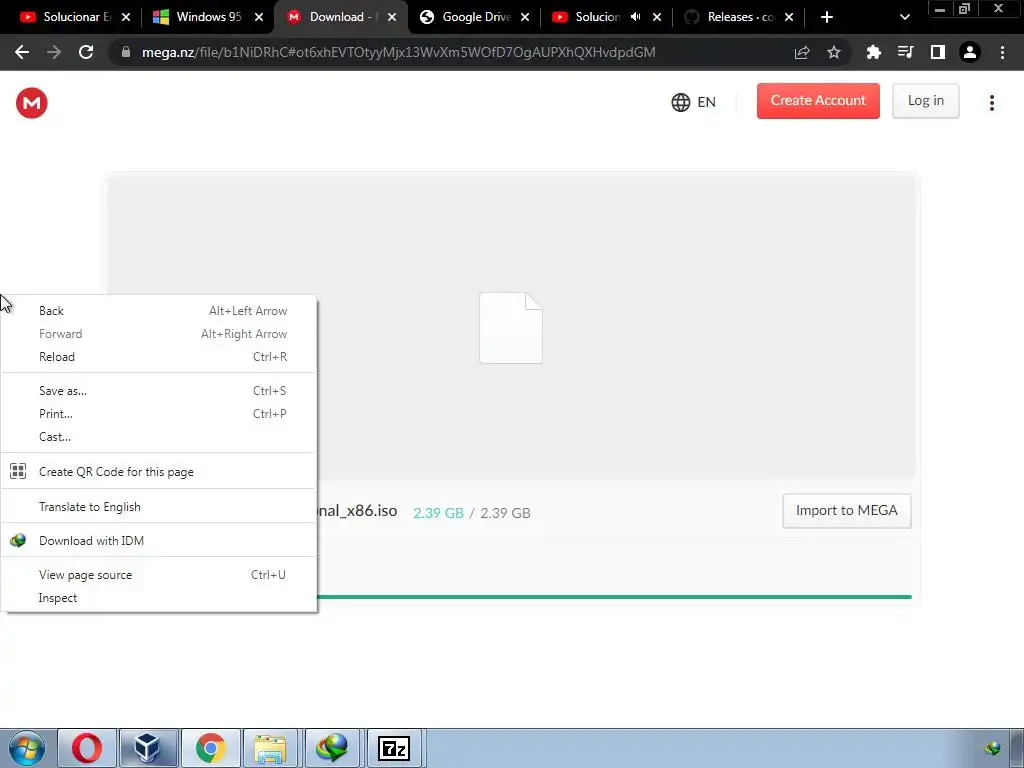Choose Print... in context menu
This screenshot has width=1024, height=768.
coord(159,413)
